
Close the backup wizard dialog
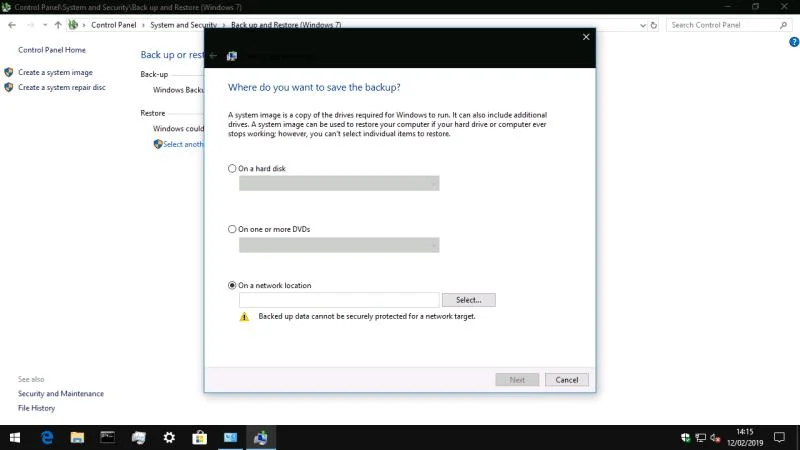[x=586, y=37]
